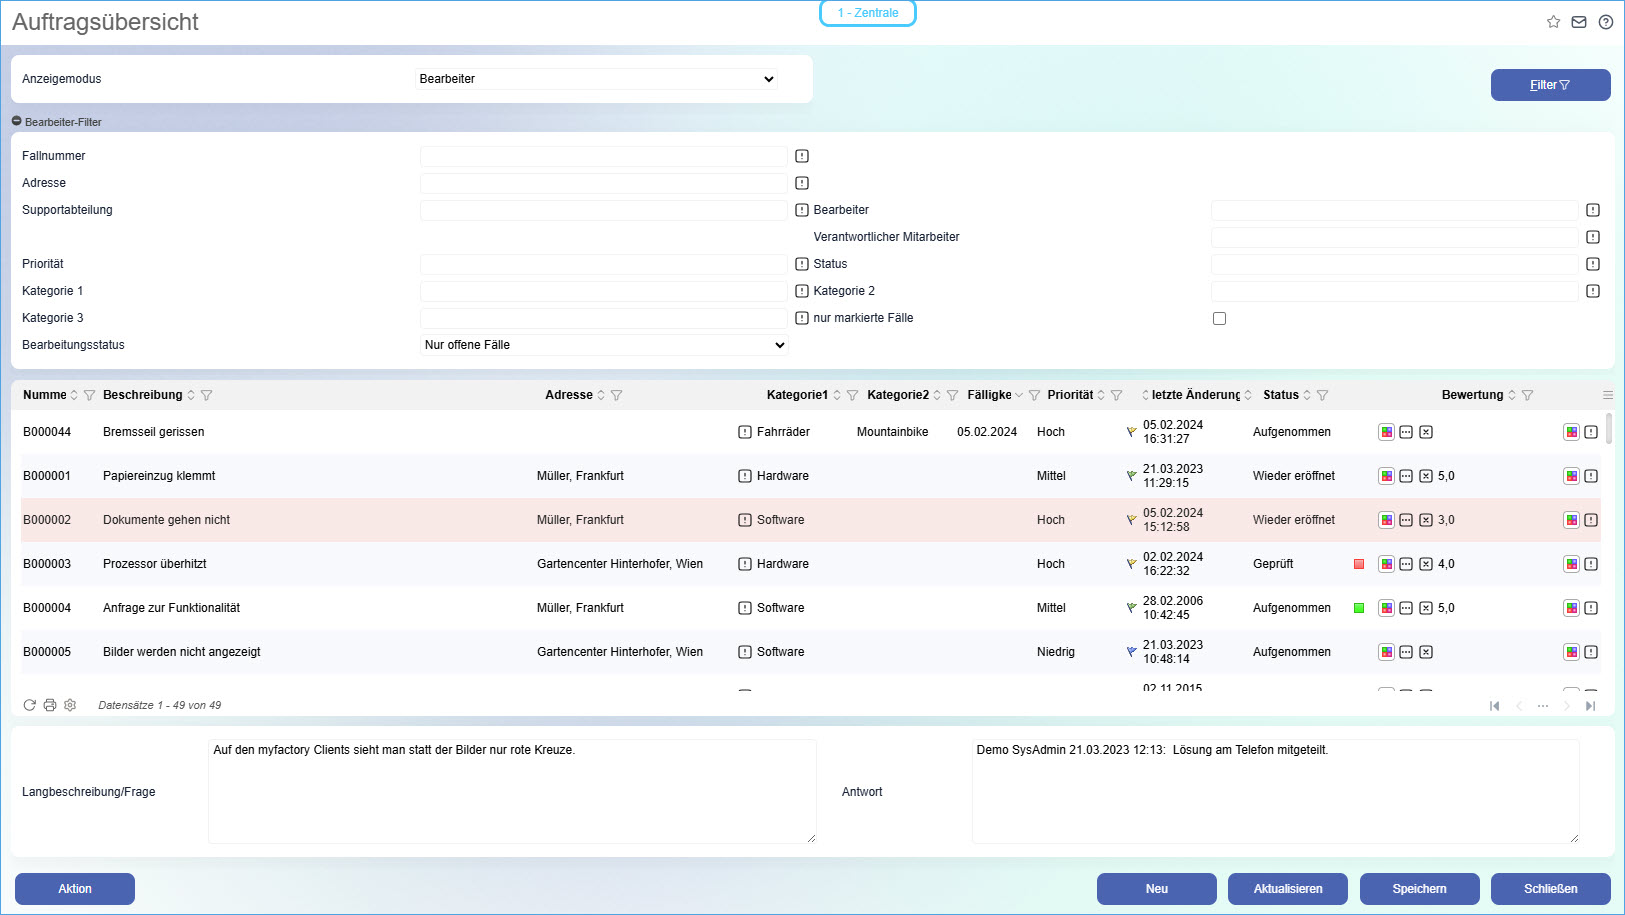Open the table column hamburger menu
Screen dimensions: 1625x915
tap(1608, 395)
